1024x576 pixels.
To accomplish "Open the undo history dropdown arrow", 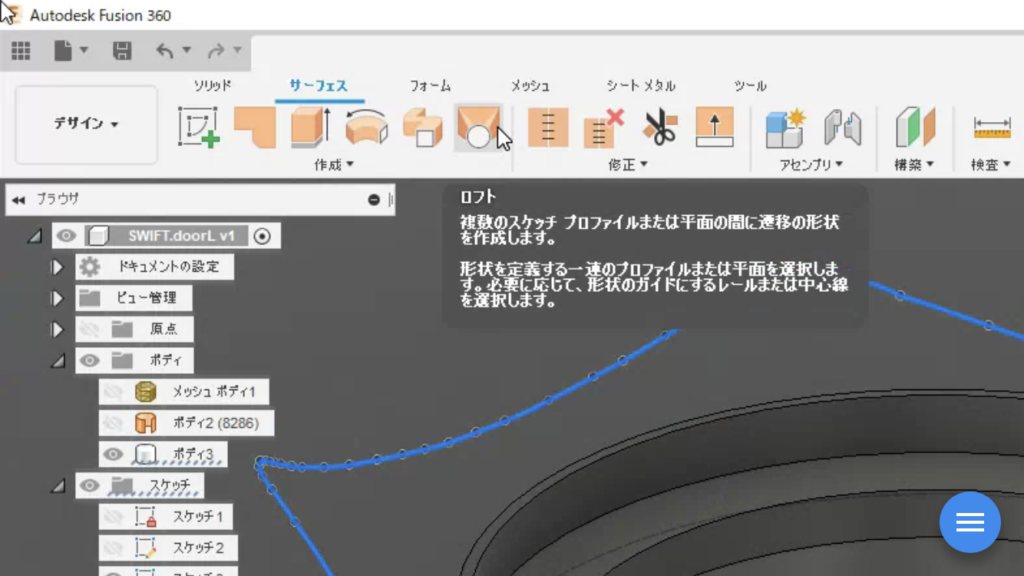I will pos(187,50).
